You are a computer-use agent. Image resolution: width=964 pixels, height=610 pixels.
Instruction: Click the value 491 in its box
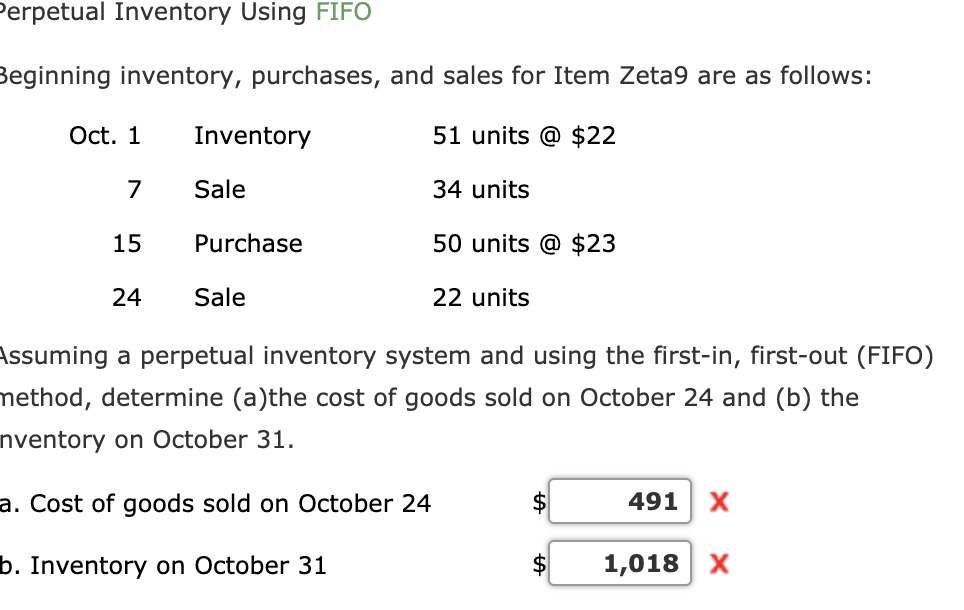pyautogui.click(x=655, y=502)
